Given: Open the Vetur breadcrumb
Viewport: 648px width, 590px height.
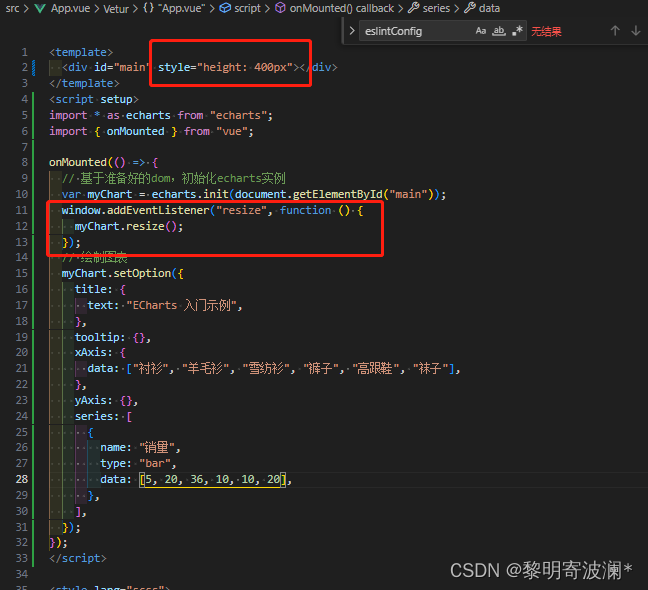Looking at the screenshot, I should (116, 9).
